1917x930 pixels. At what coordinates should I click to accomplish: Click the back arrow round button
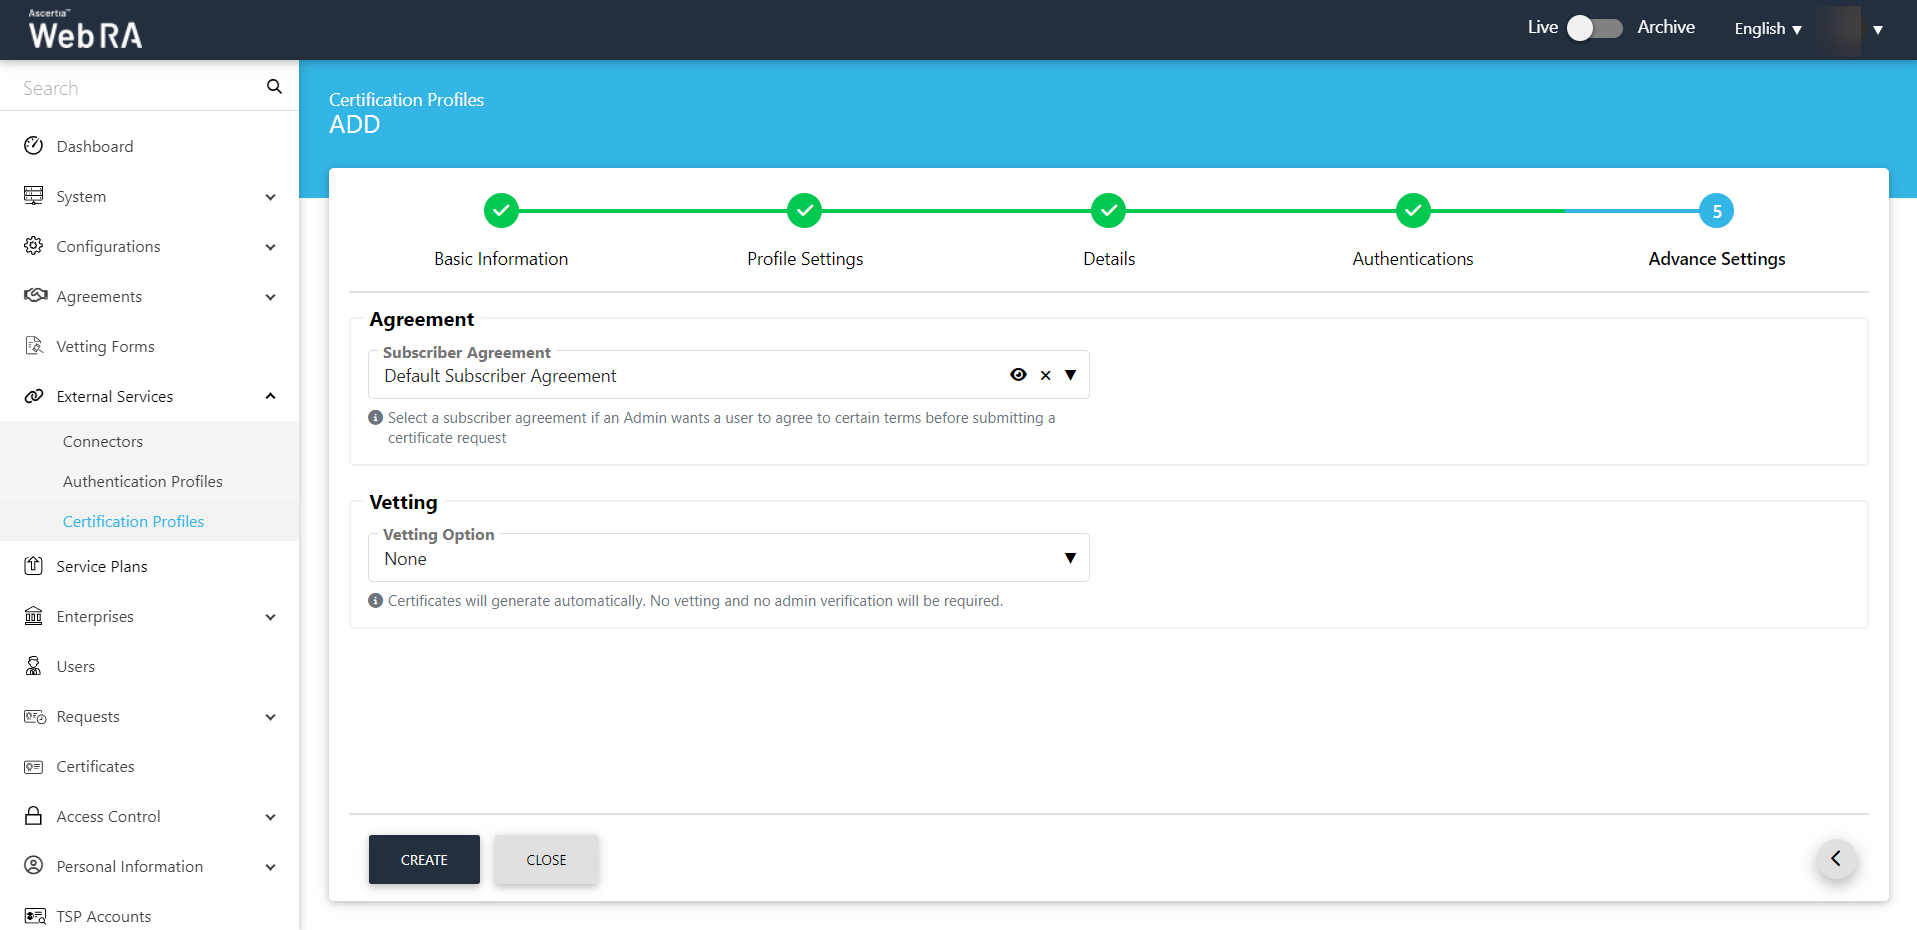1836,859
